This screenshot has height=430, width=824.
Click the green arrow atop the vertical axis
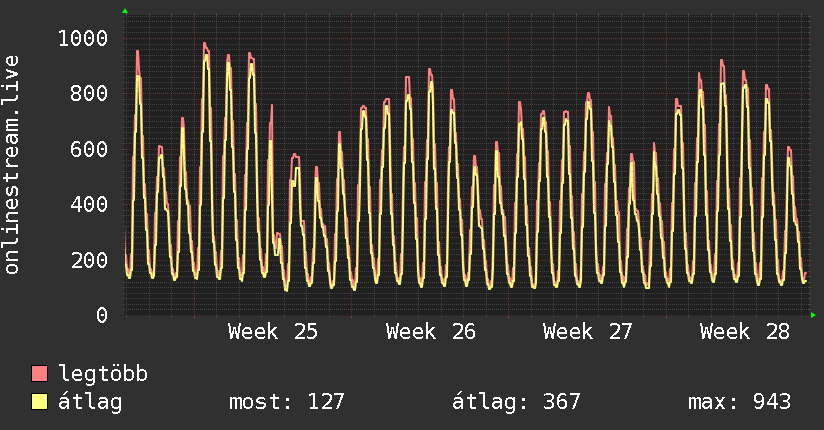tap(125, 11)
